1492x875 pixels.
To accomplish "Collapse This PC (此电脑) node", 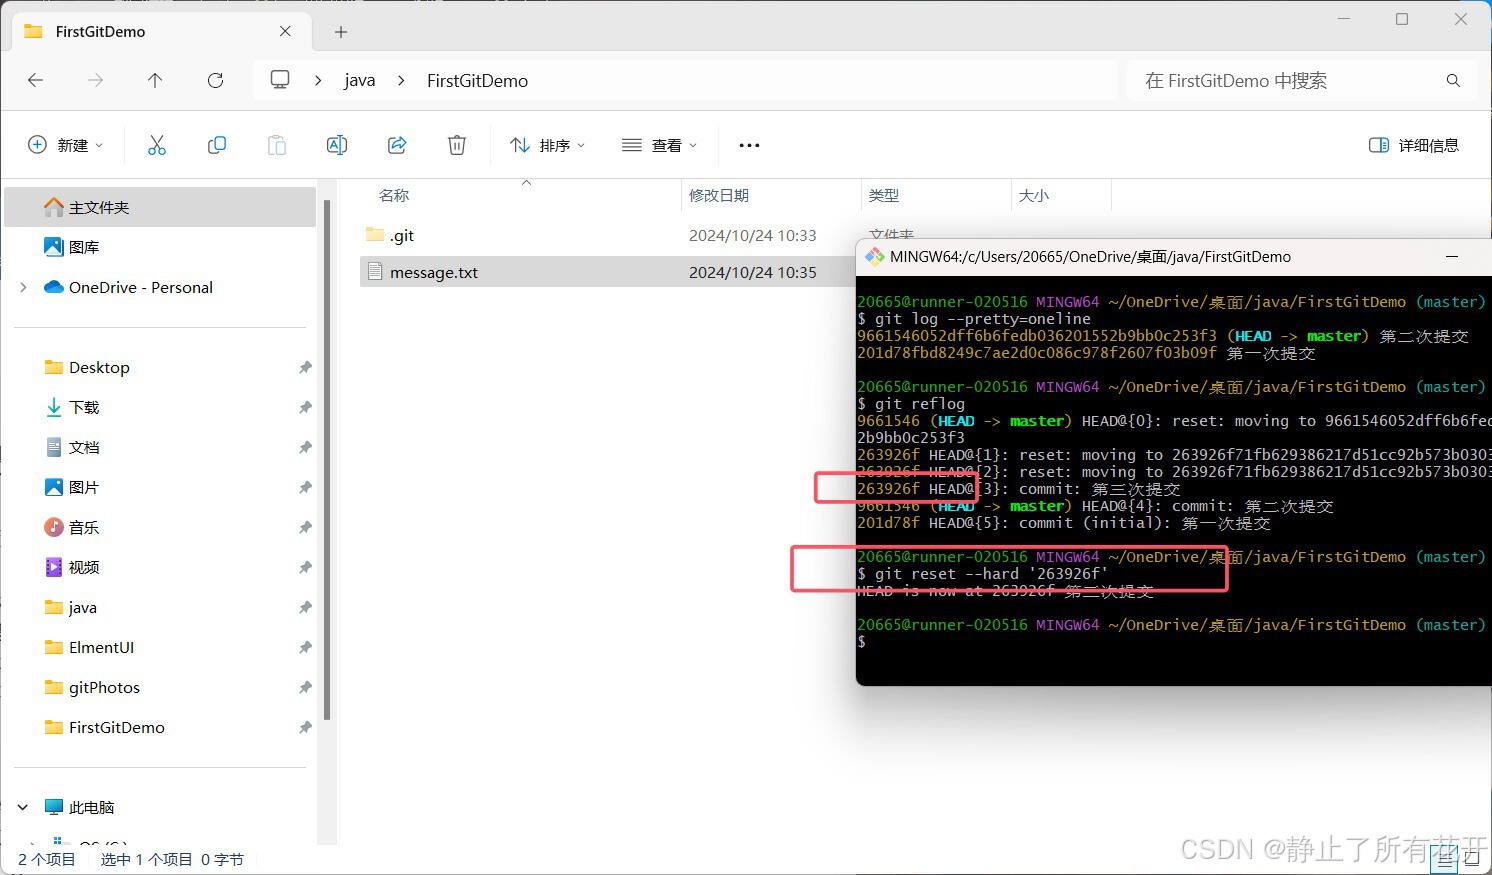I will pos(23,807).
